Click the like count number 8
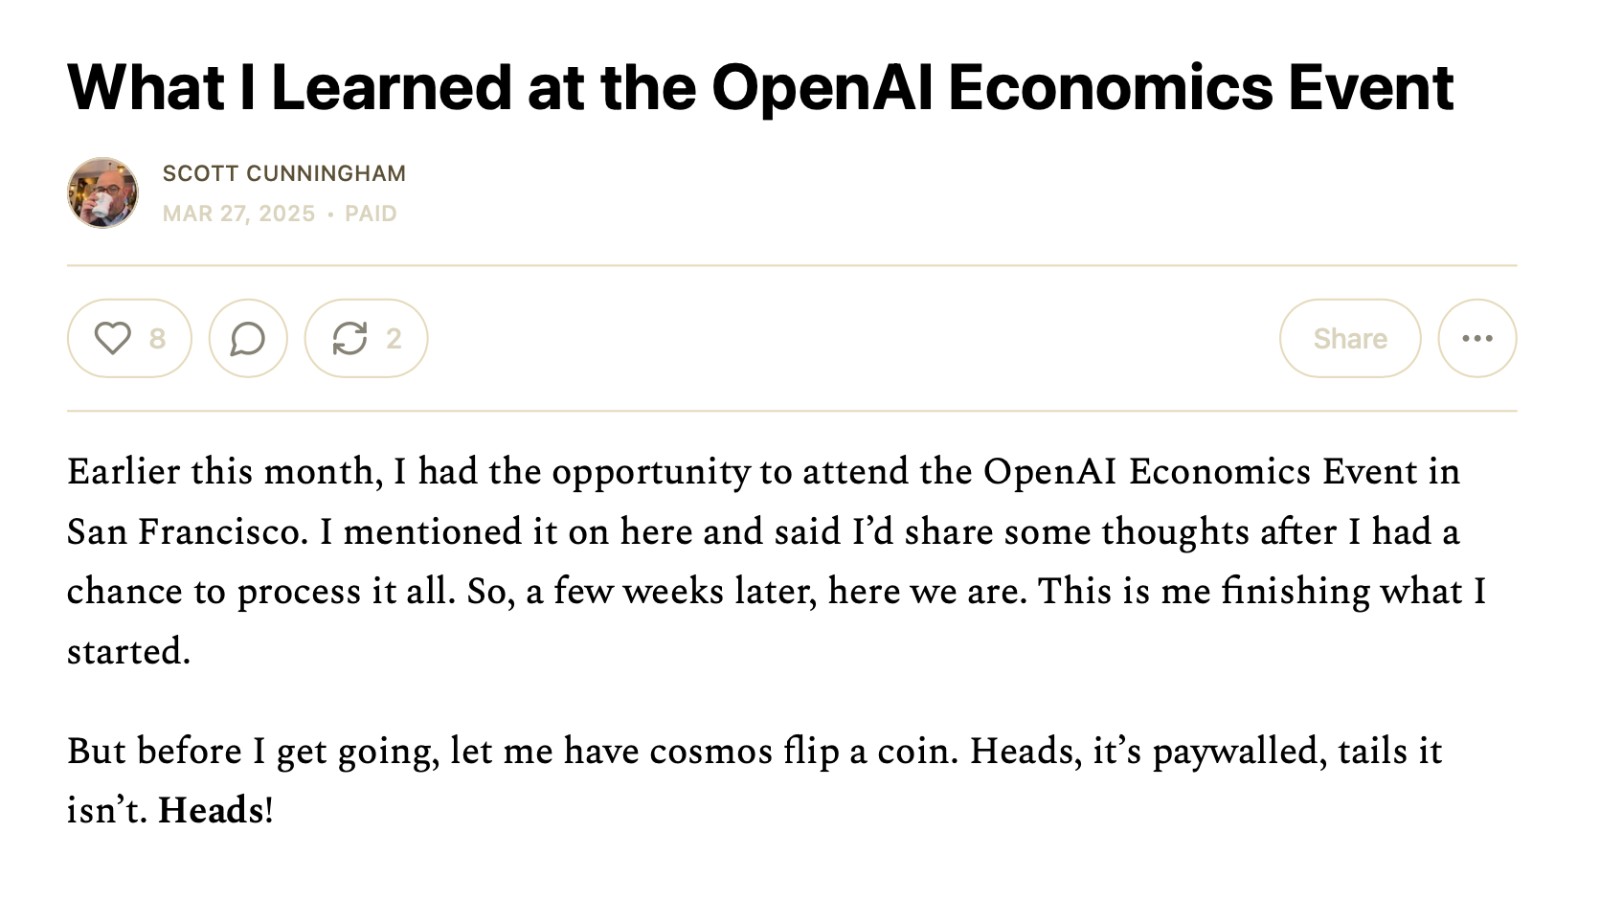The width and height of the screenshot is (1600, 900). pos(157,338)
